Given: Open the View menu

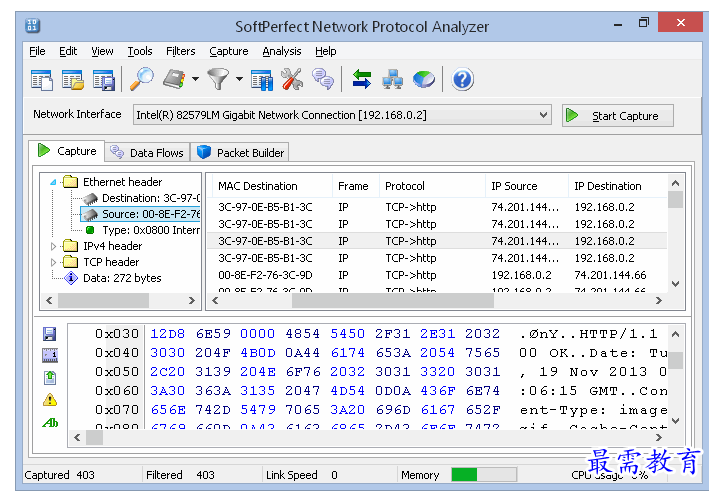Looking at the screenshot, I should click(102, 51).
